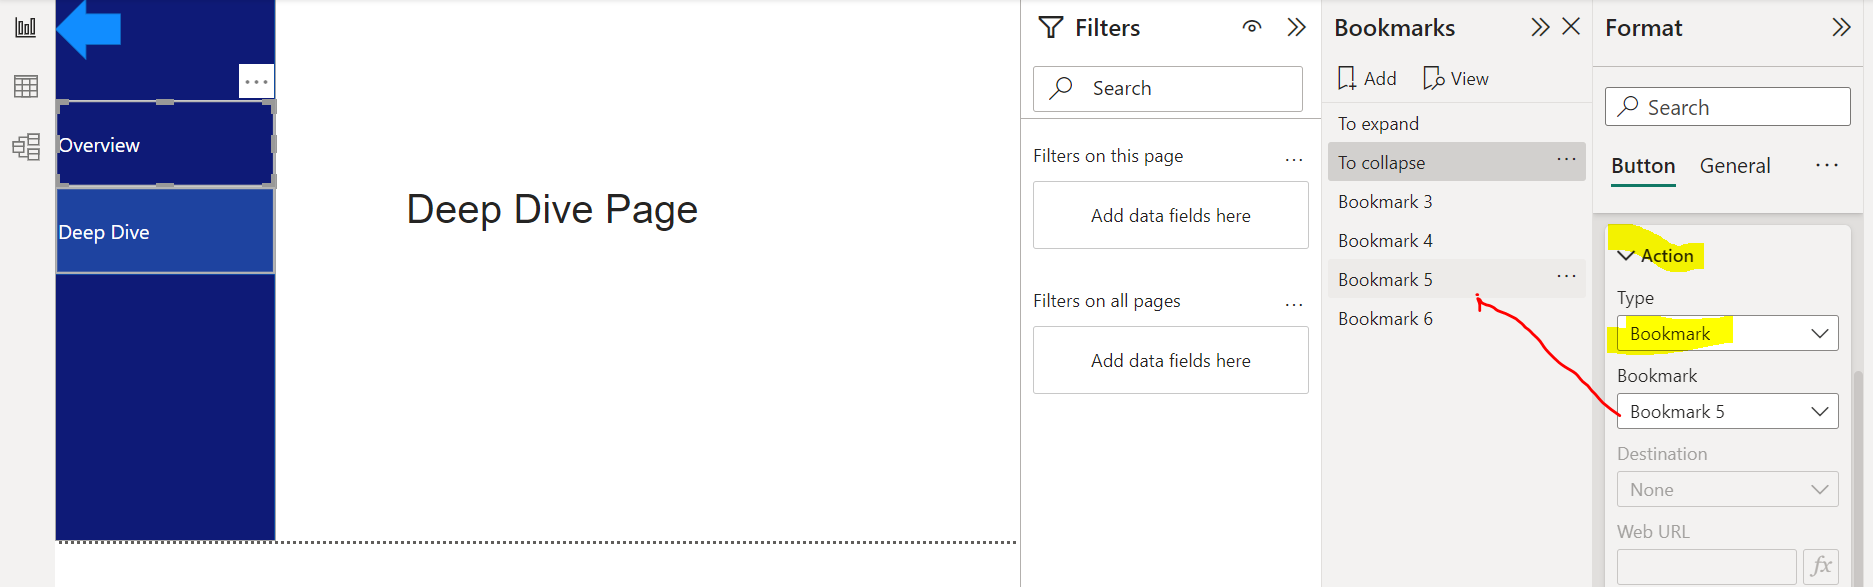Select Bookmark 3 in list
This screenshot has width=1873, height=587.
(1457, 201)
